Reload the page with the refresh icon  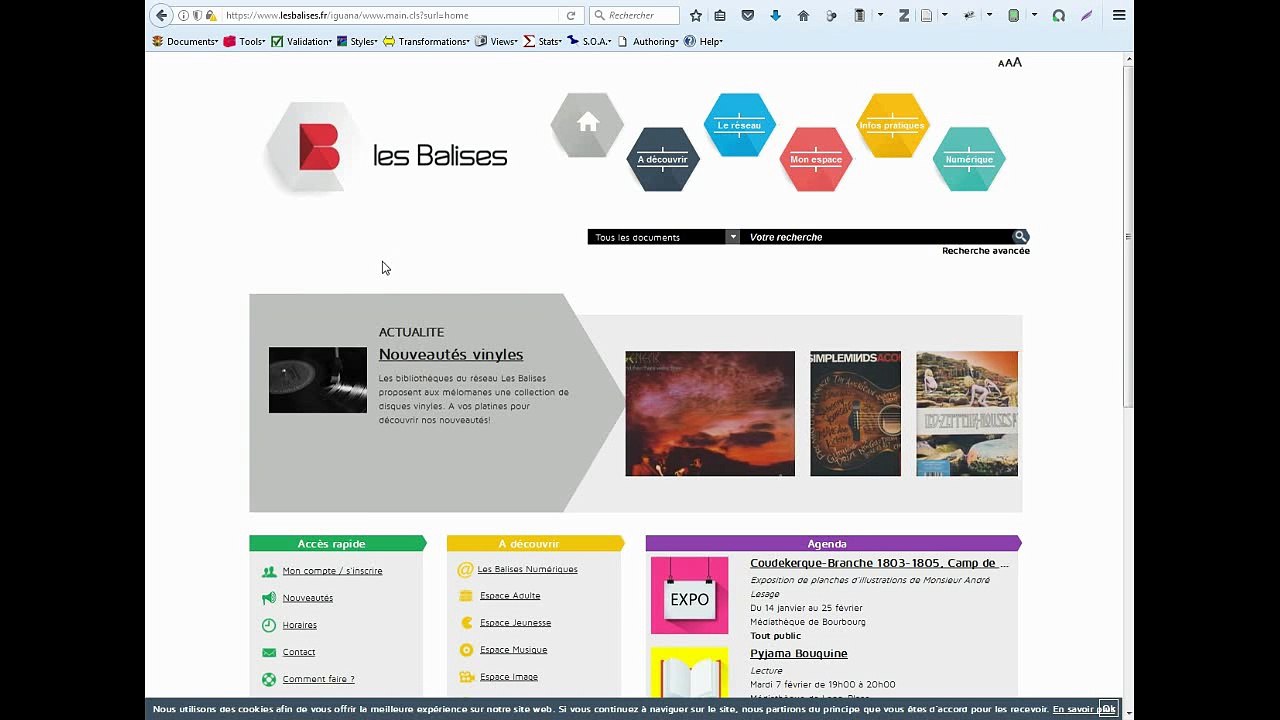571,15
